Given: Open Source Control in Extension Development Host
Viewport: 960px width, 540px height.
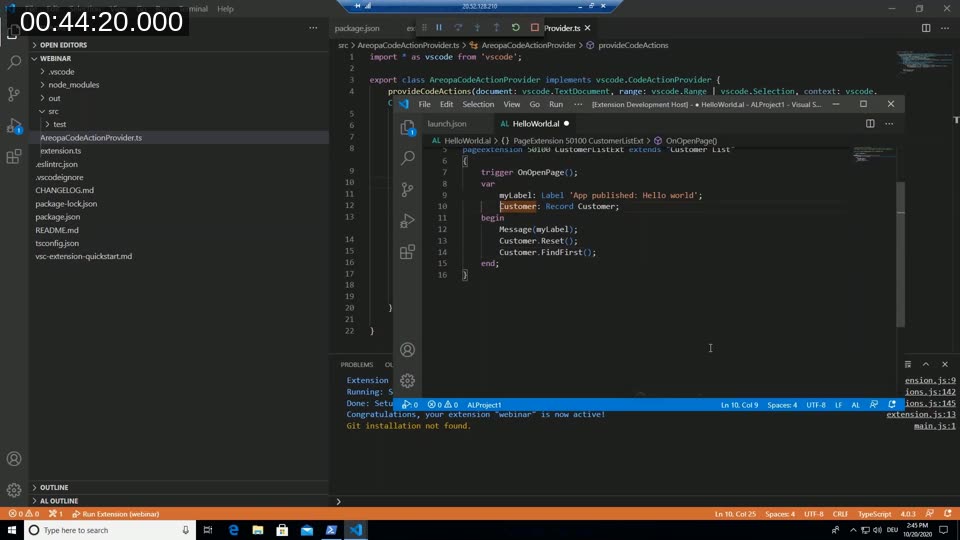Looking at the screenshot, I should pyautogui.click(x=408, y=189).
